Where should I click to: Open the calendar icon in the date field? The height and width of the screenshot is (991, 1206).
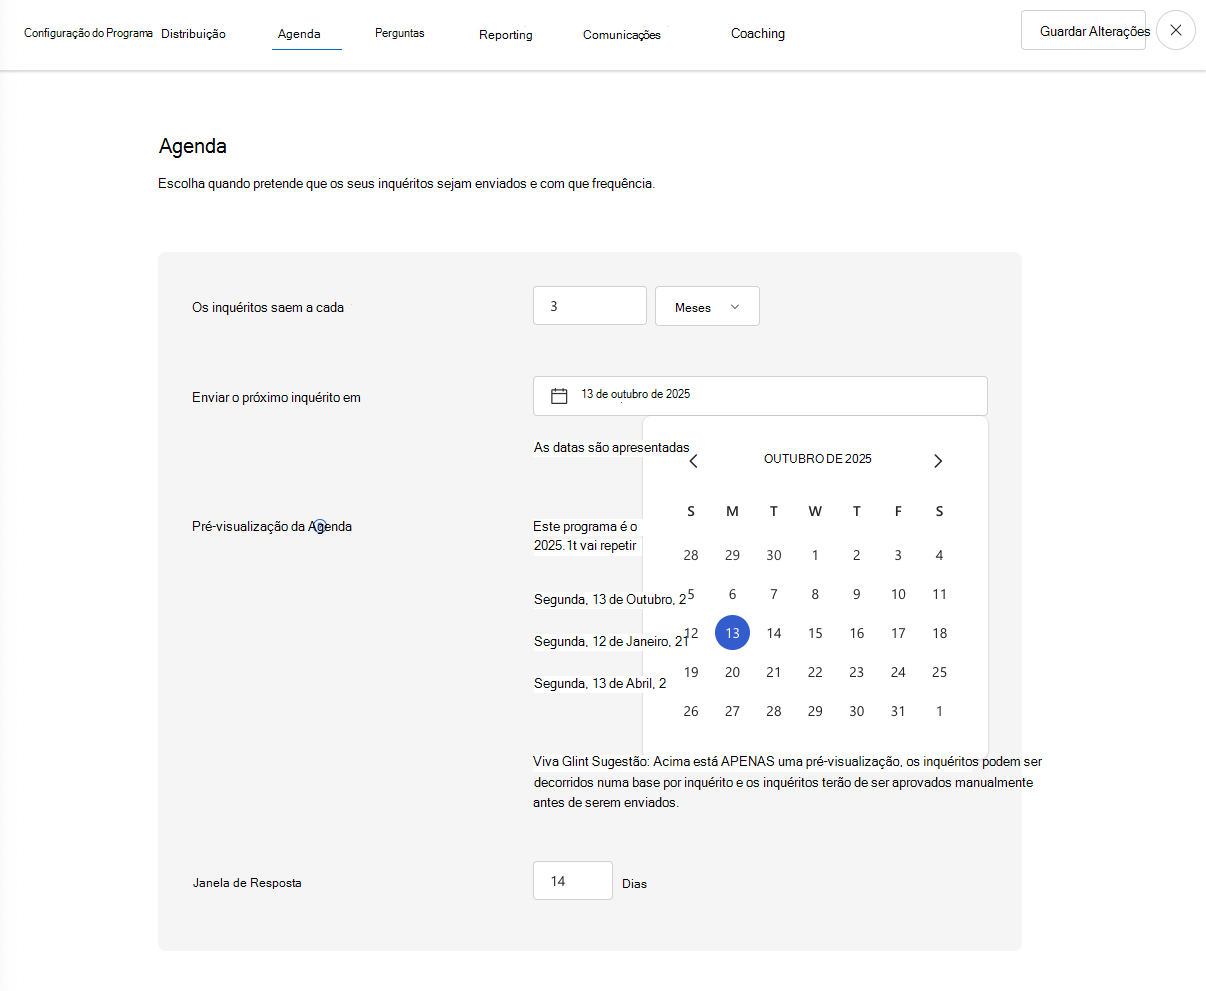[x=557, y=395]
